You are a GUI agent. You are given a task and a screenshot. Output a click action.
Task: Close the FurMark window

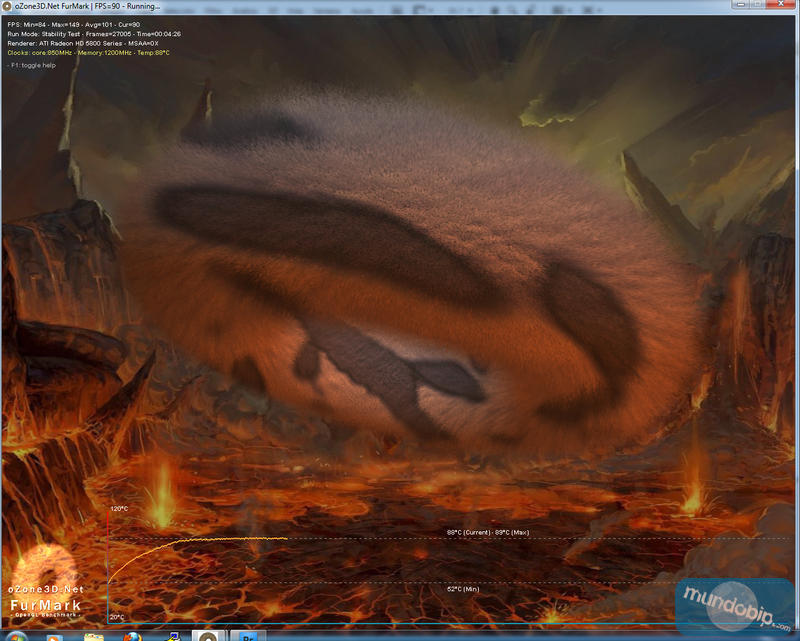click(x=781, y=5)
